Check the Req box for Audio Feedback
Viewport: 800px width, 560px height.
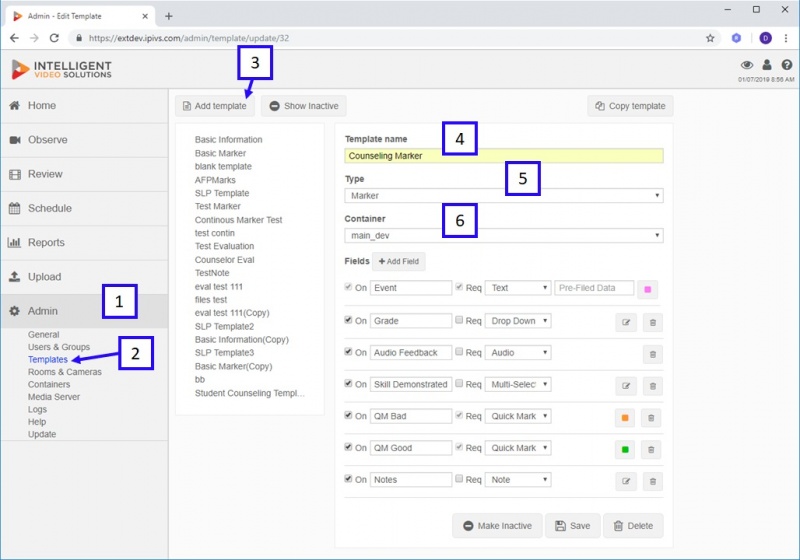click(459, 351)
